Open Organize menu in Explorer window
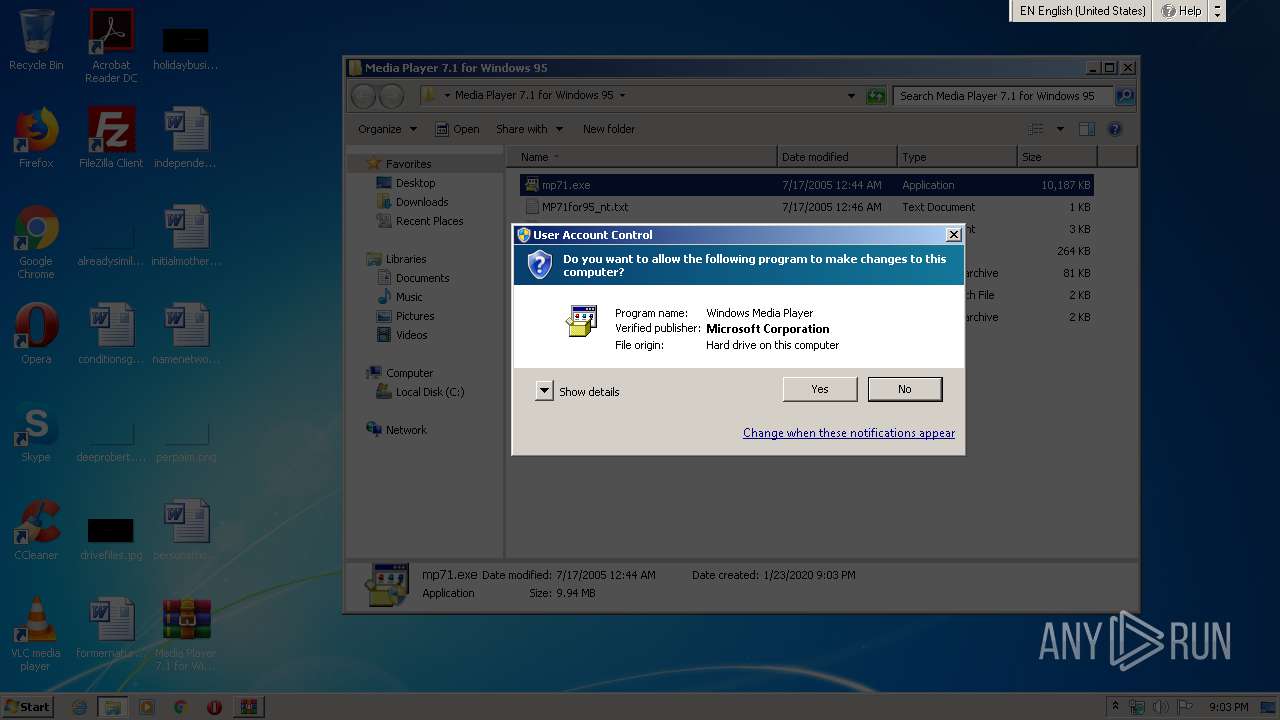This screenshot has width=1280, height=720. coord(387,129)
